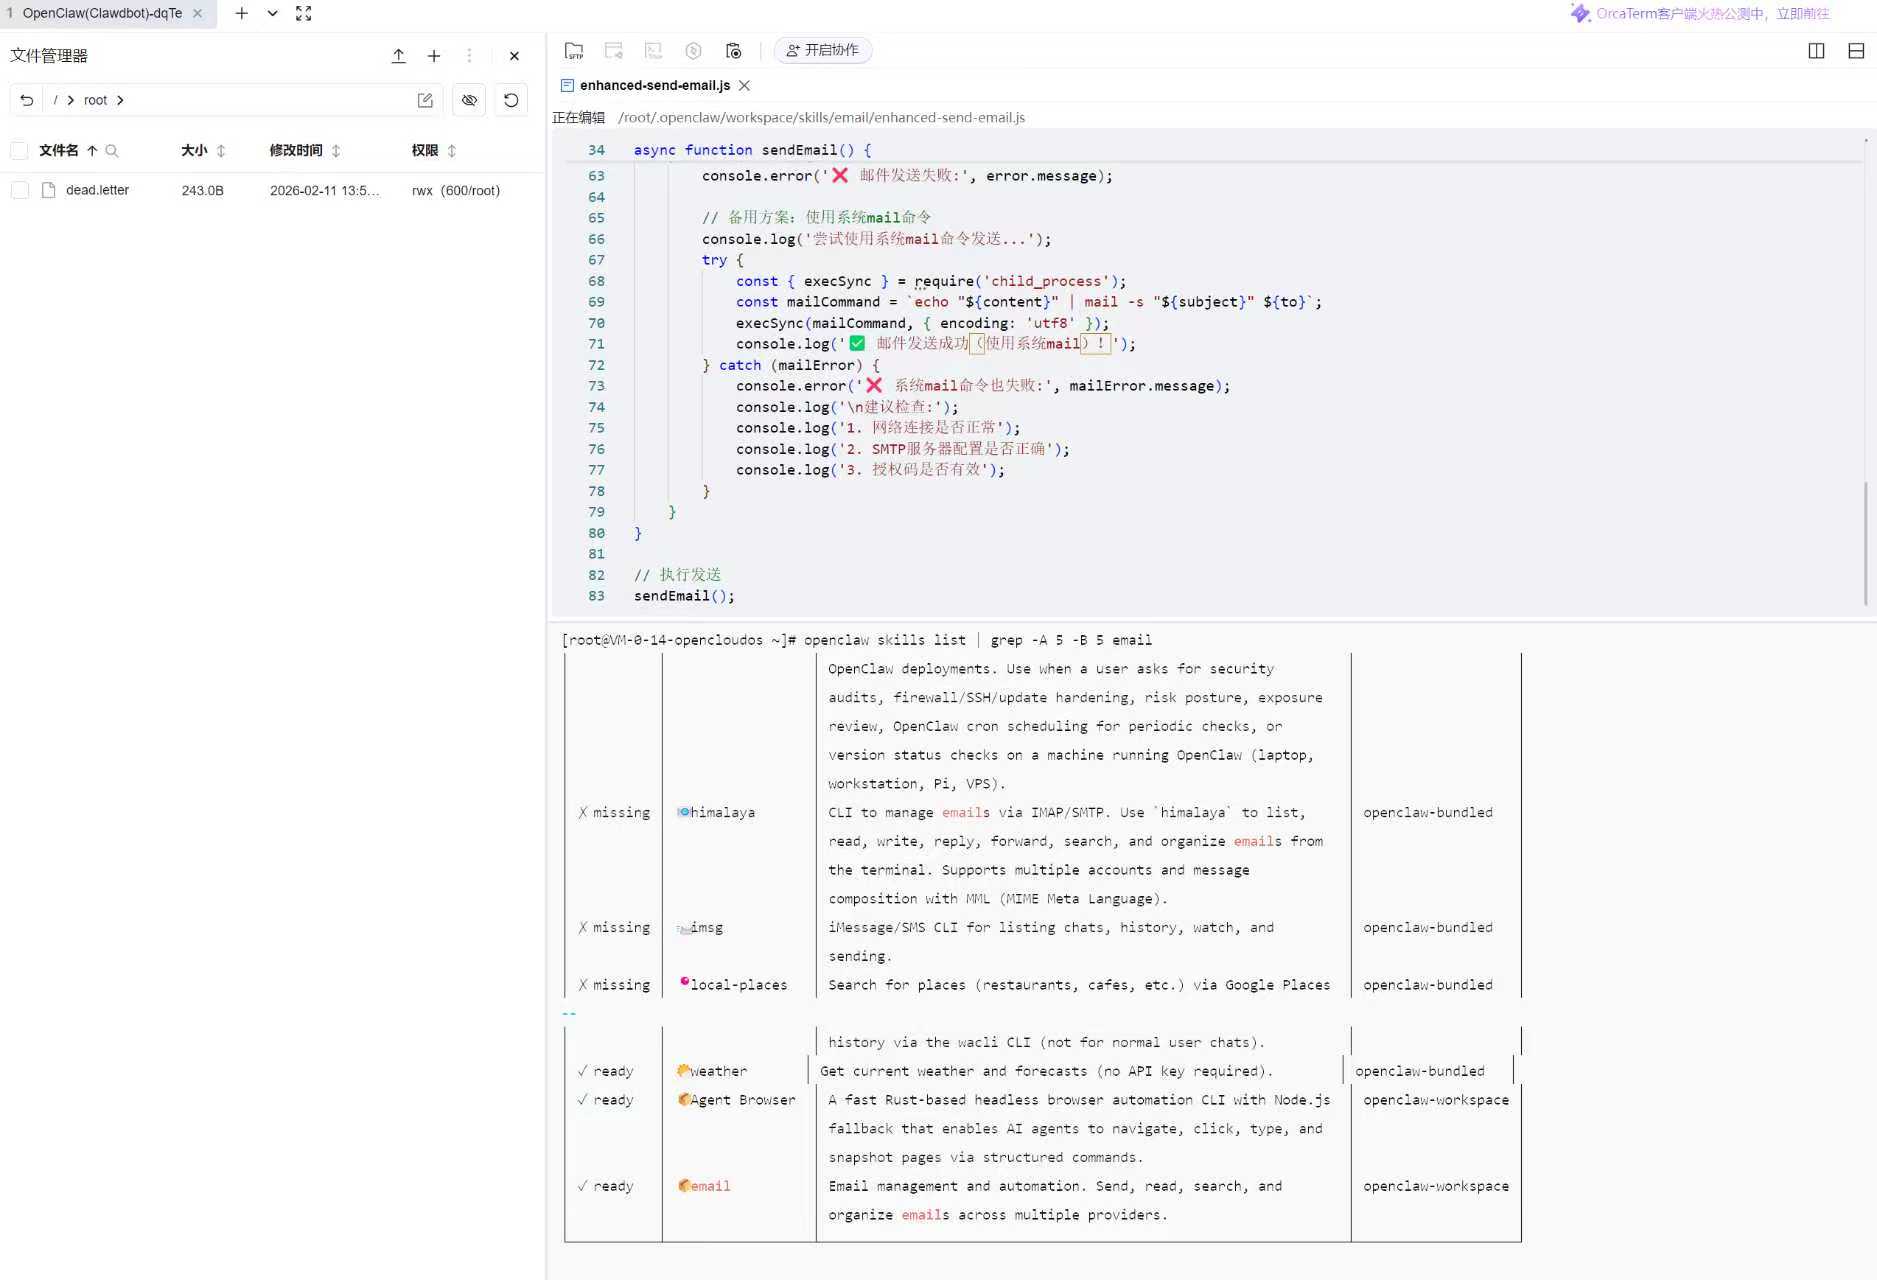Click the second editor toolbar icon
This screenshot has width=1877, height=1280.
(614, 50)
